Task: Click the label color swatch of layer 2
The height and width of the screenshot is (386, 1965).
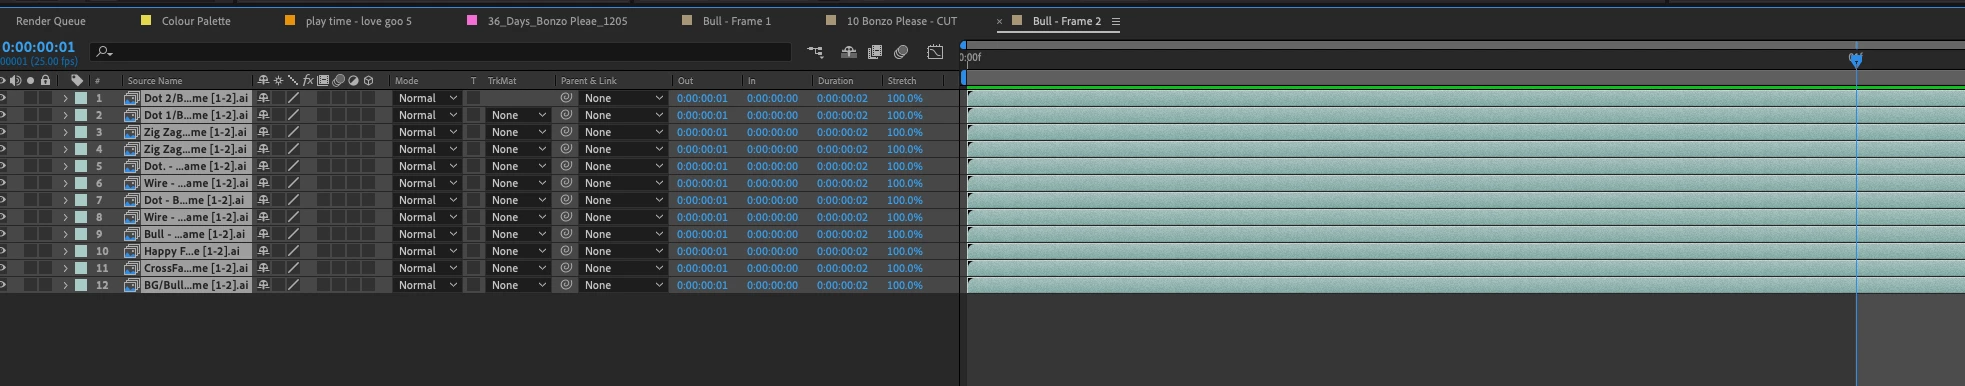Action: pos(81,115)
